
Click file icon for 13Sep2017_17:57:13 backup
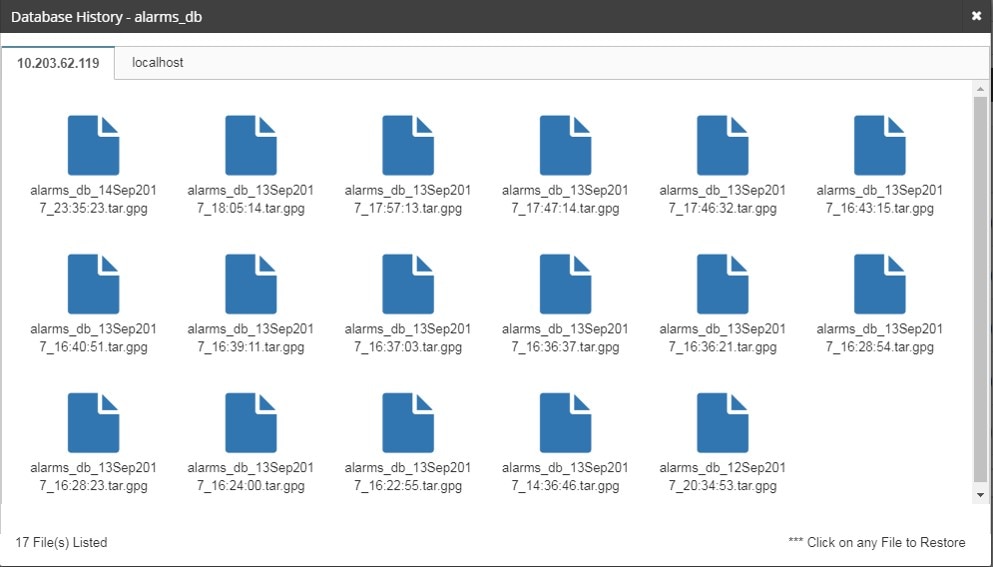[x=408, y=145]
